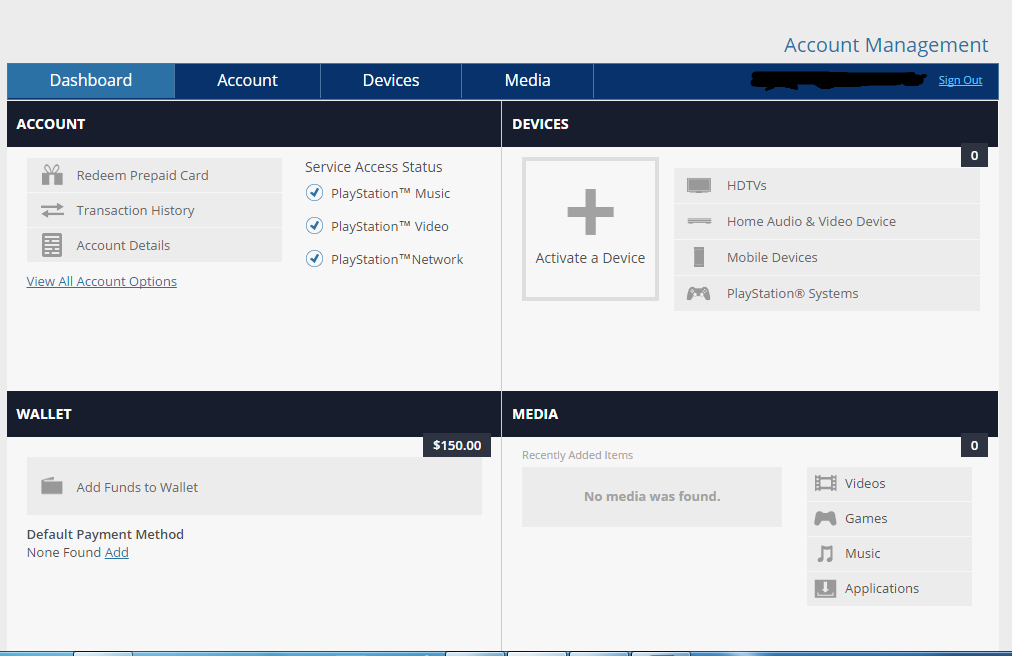The image size is (1012, 656).
Task: Toggle the PlayStation Music checkmark
Action: tap(314, 192)
